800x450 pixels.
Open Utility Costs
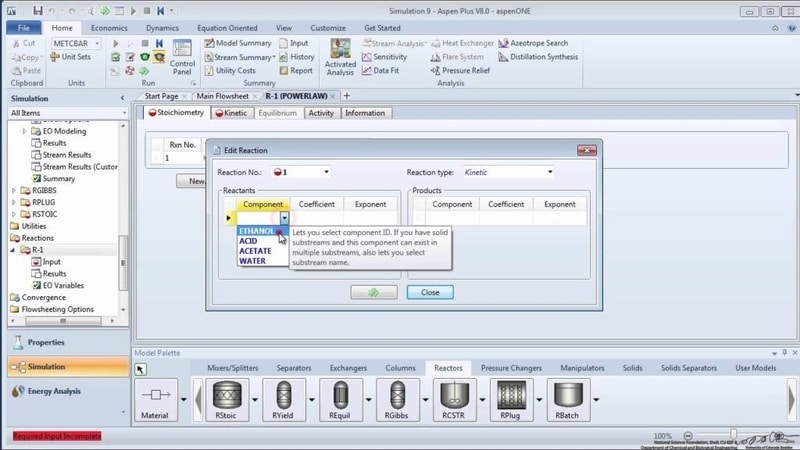(x=230, y=70)
